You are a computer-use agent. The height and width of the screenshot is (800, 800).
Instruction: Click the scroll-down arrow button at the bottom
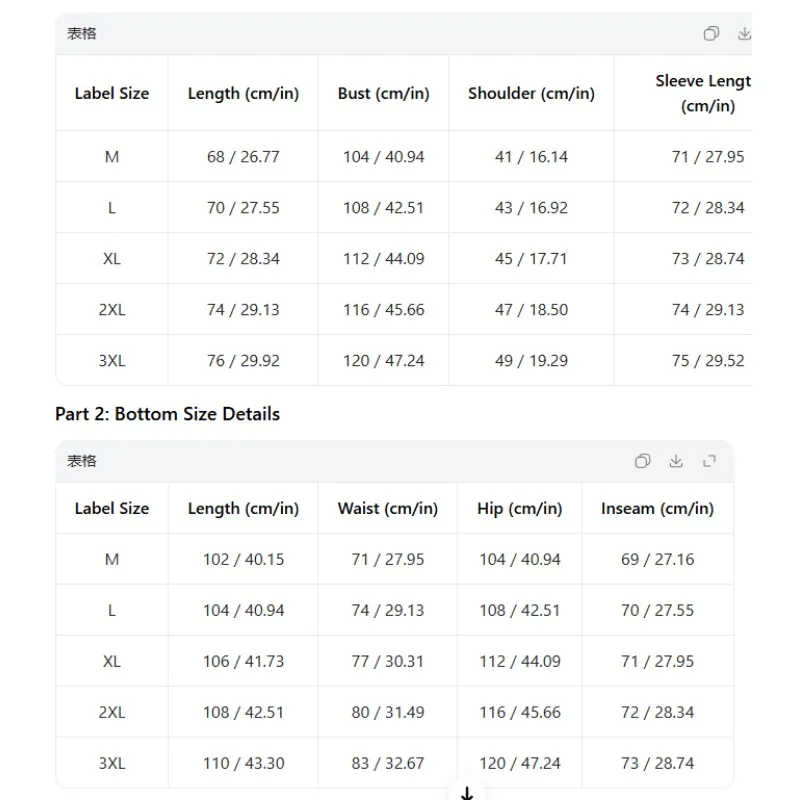click(467, 792)
